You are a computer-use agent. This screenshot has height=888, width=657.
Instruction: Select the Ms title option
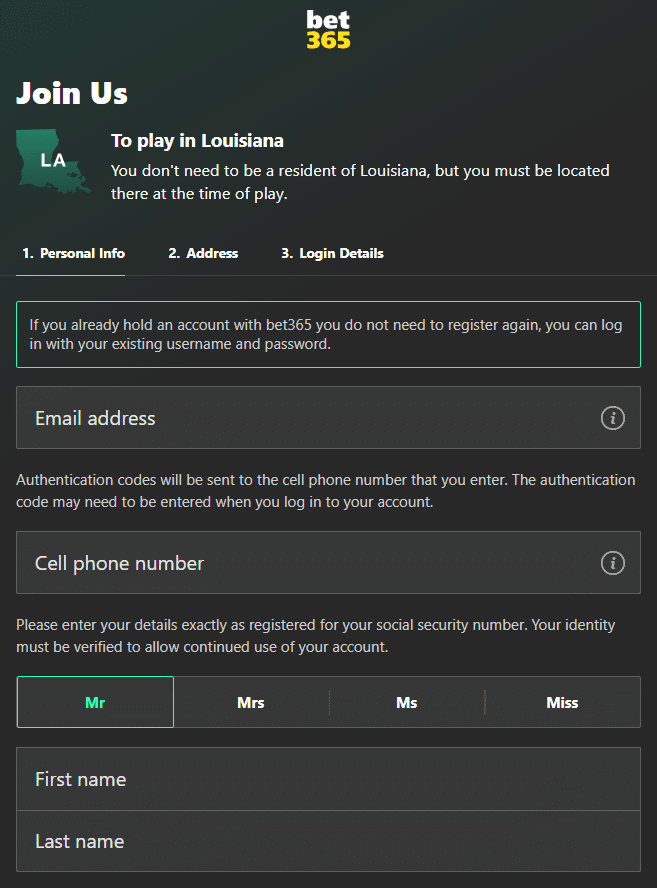pyautogui.click(x=406, y=702)
